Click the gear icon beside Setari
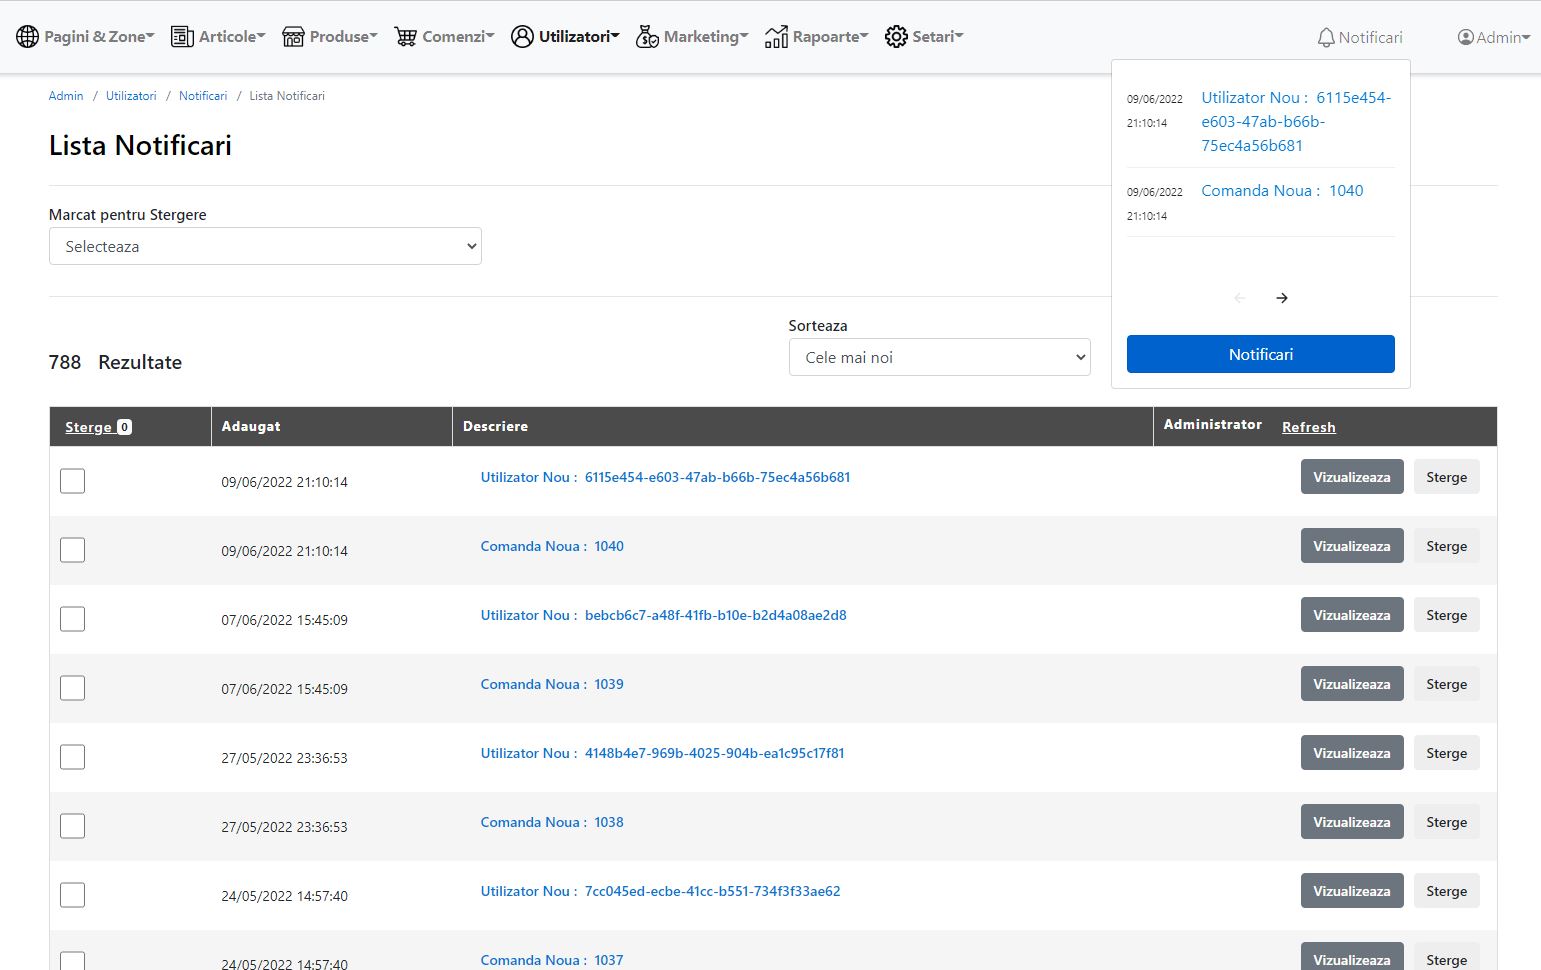The width and height of the screenshot is (1541, 970). (x=896, y=37)
